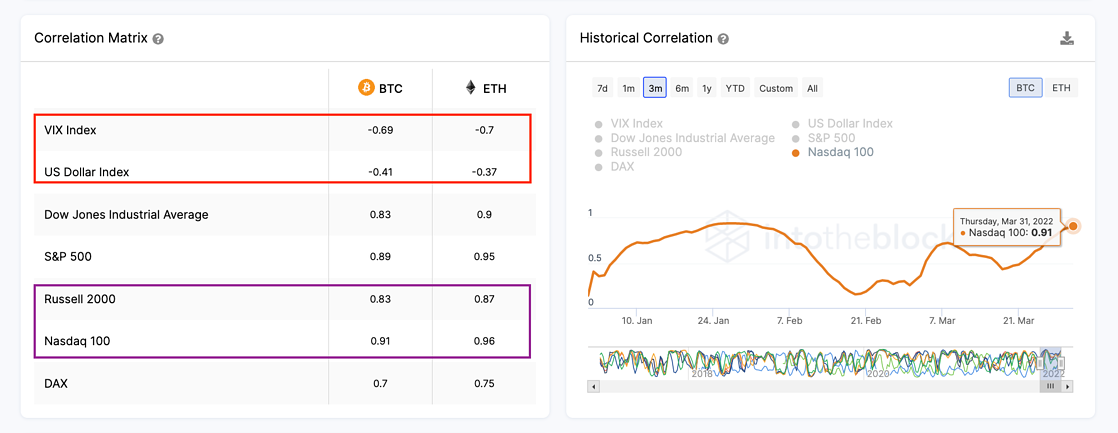This screenshot has height=433, width=1118.
Task: Click DAX ETH value 0.75
Action: pyautogui.click(x=485, y=384)
